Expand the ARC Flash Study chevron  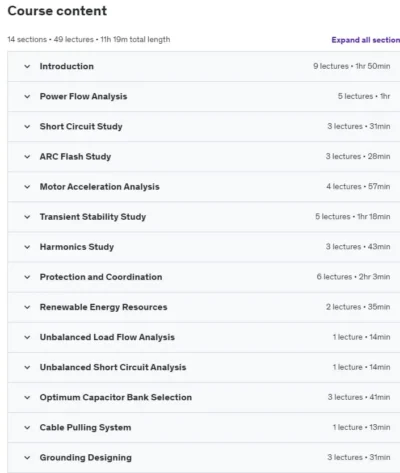coord(27,157)
